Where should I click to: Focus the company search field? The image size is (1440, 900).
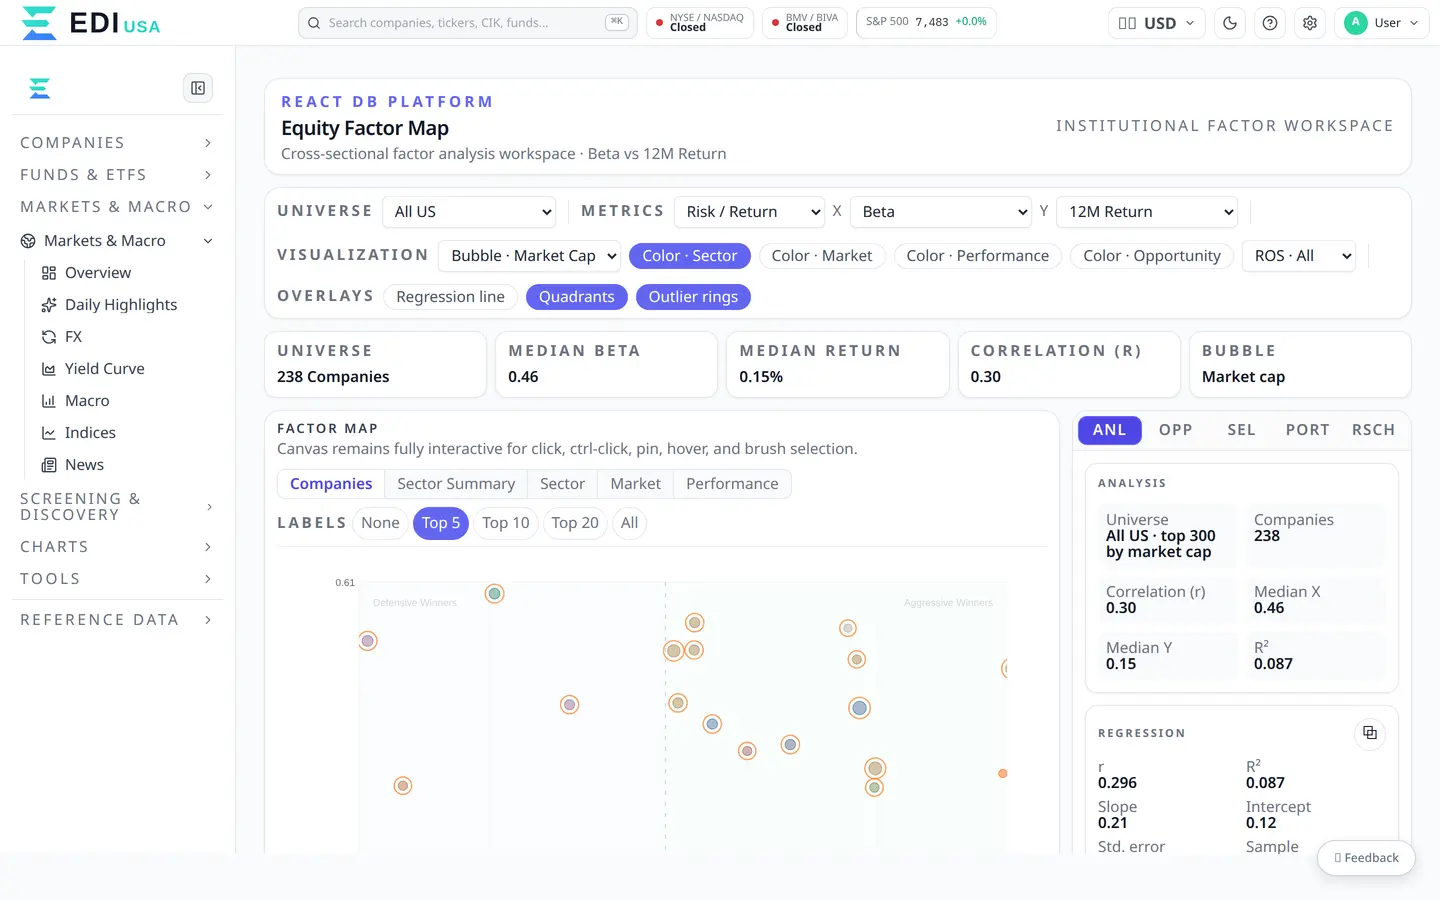click(468, 23)
